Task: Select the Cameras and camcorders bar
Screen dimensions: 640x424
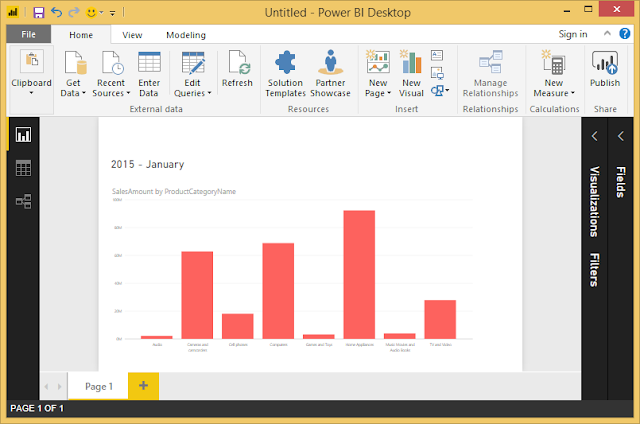Action: (x=197, y=295)
